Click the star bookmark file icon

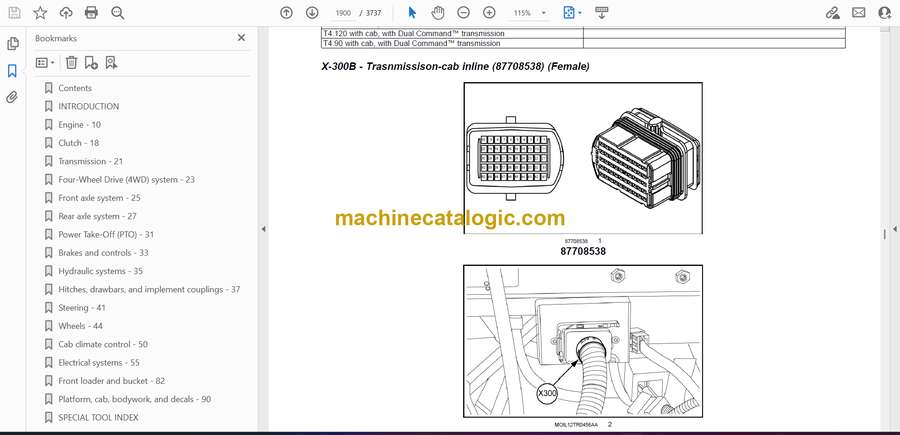(40, 13)
